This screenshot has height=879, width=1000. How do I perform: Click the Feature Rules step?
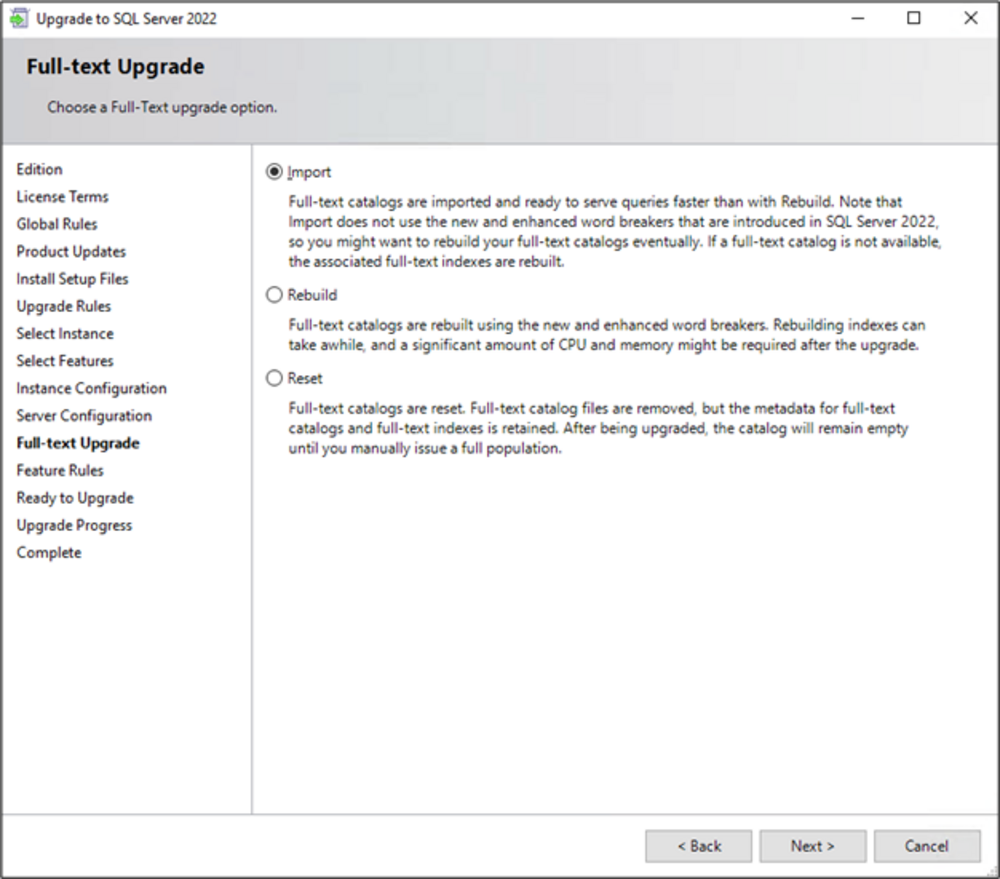tap(60, 470)
